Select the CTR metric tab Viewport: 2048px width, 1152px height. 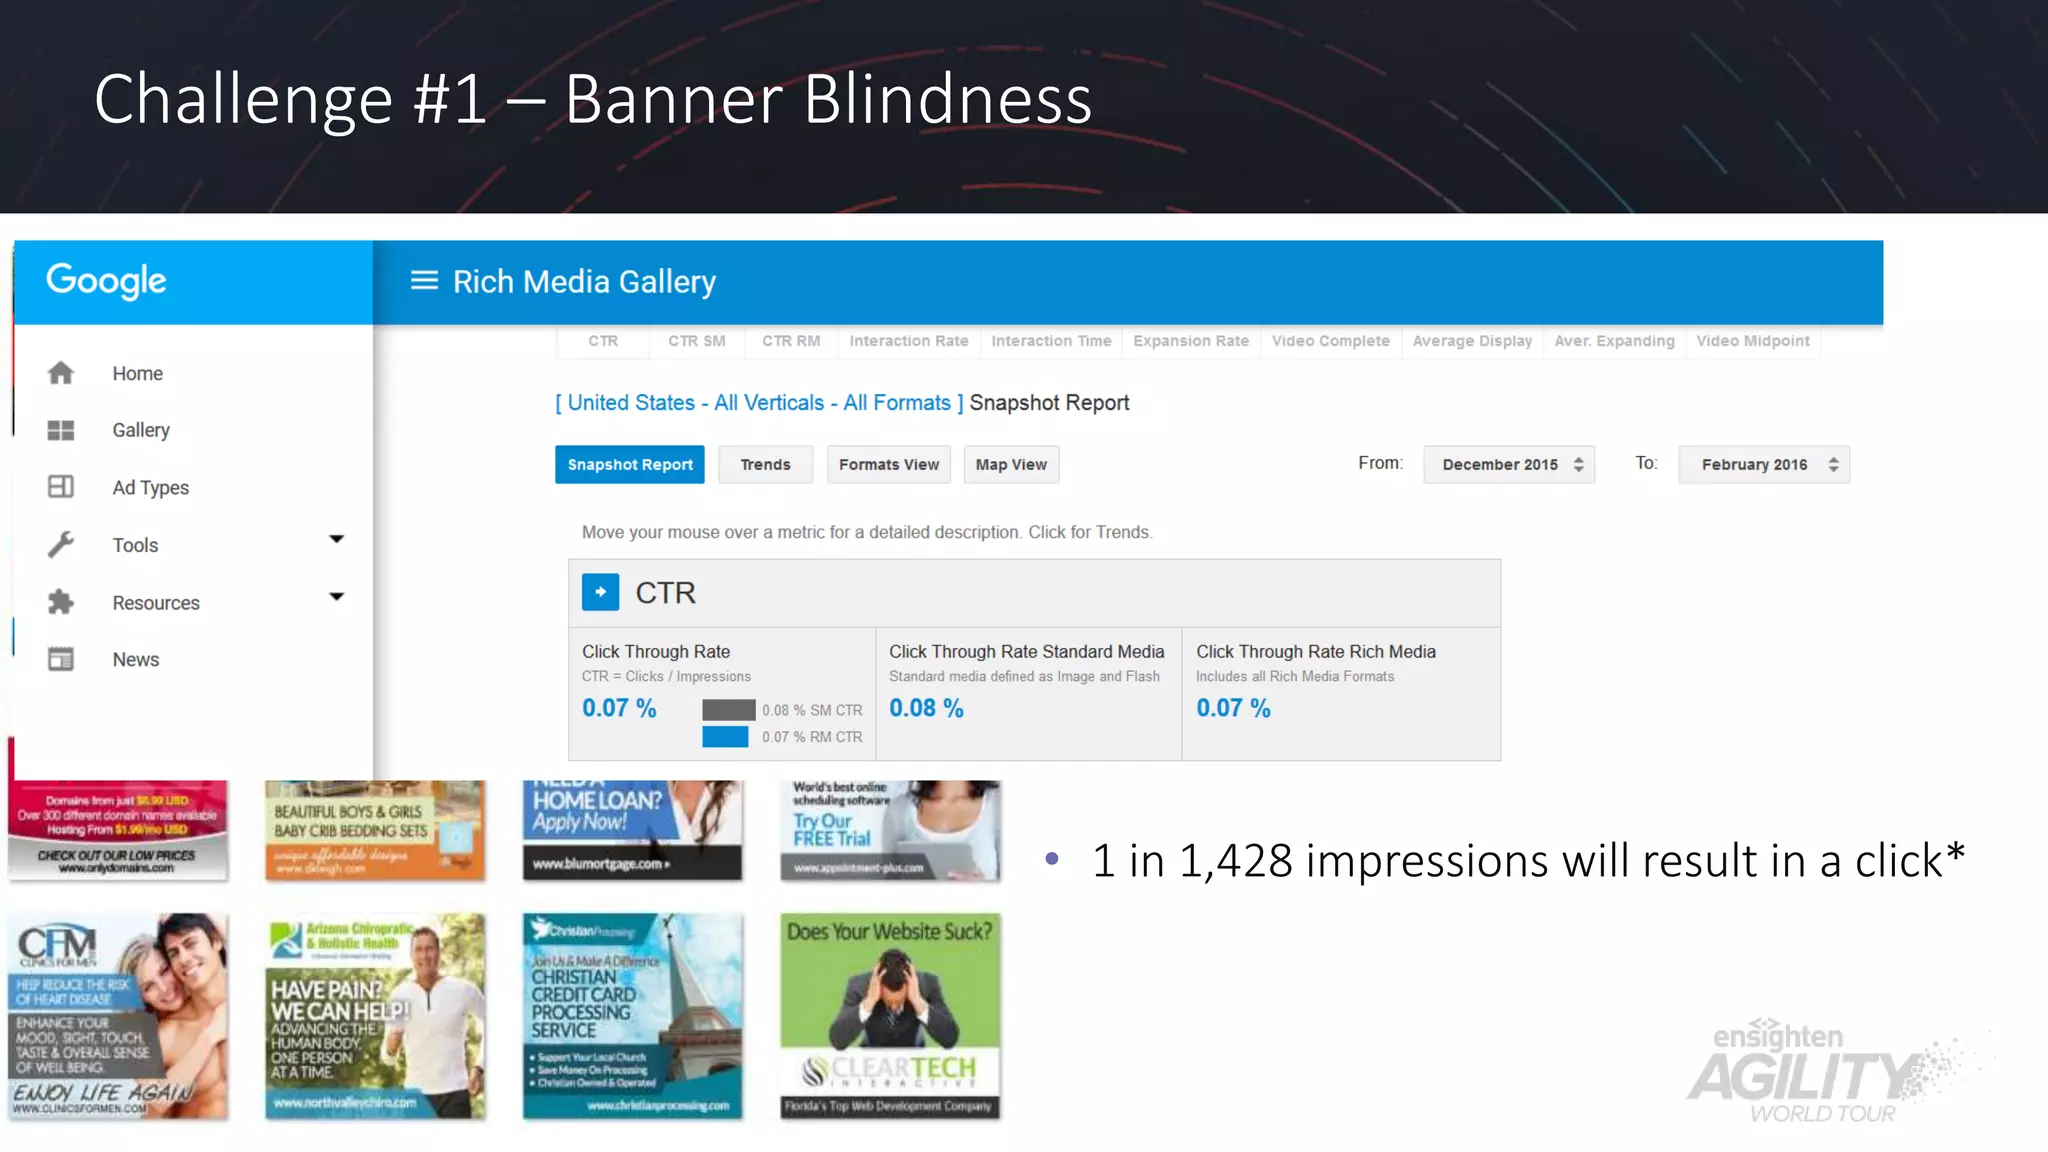(603, 341)
